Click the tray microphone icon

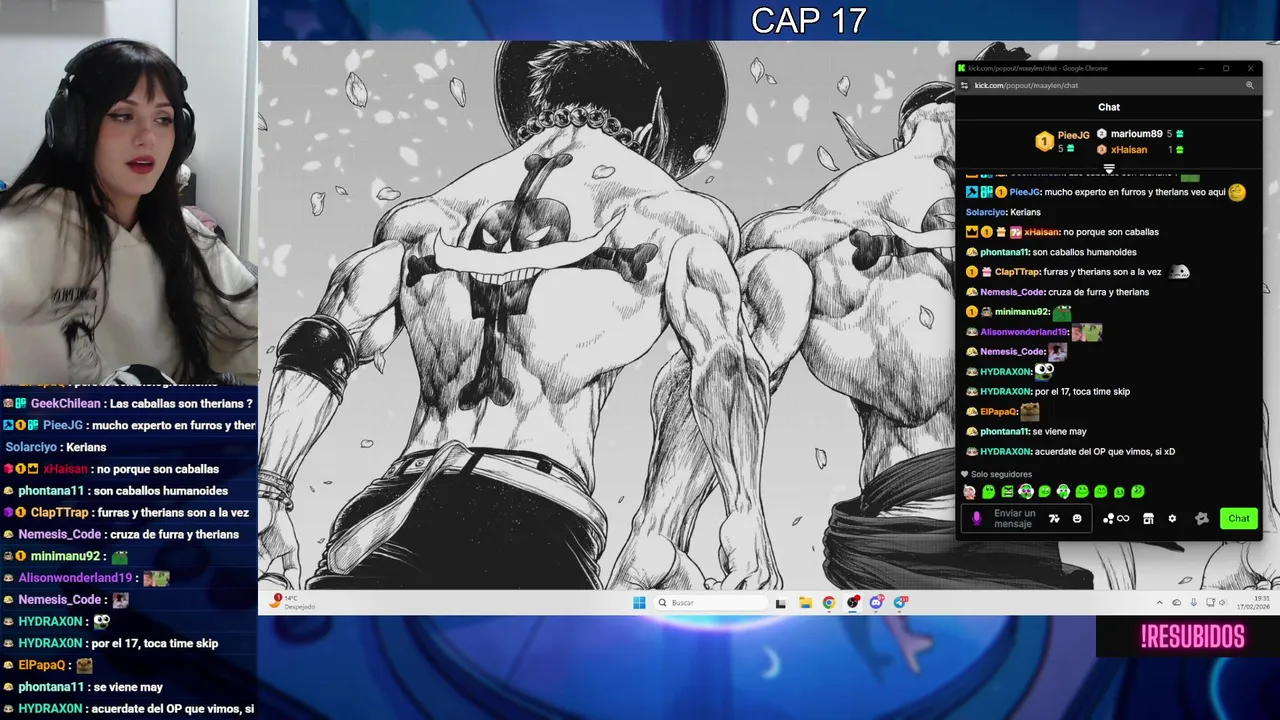tap(1193, 602)
